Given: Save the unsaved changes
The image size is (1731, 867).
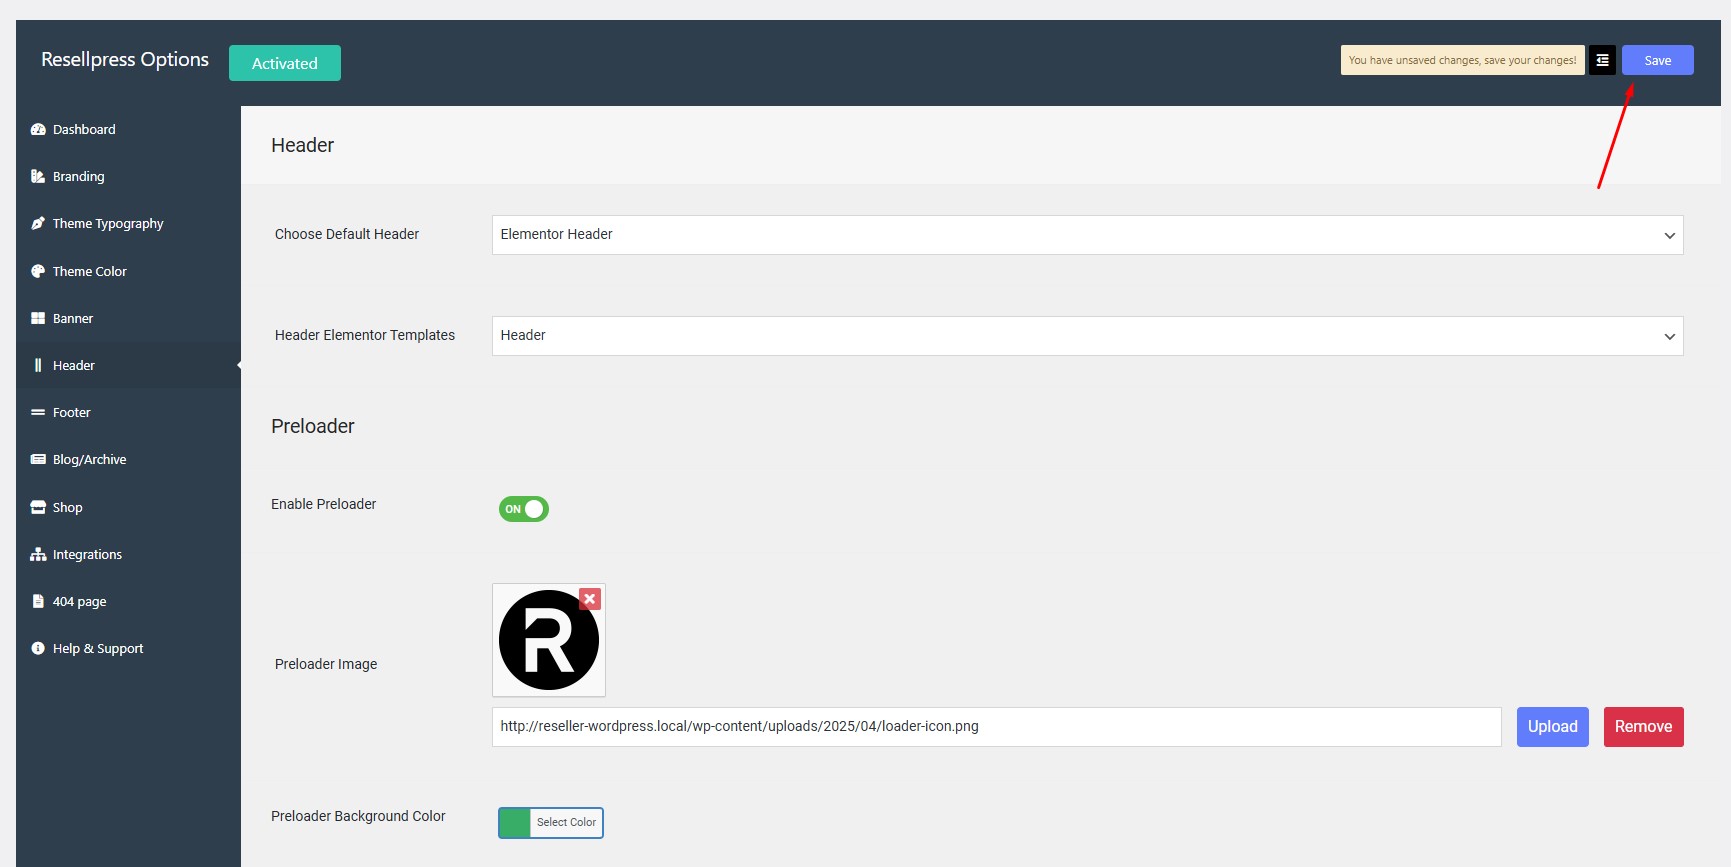Looking at the screenshot, I should click(x=1657, y=61).
